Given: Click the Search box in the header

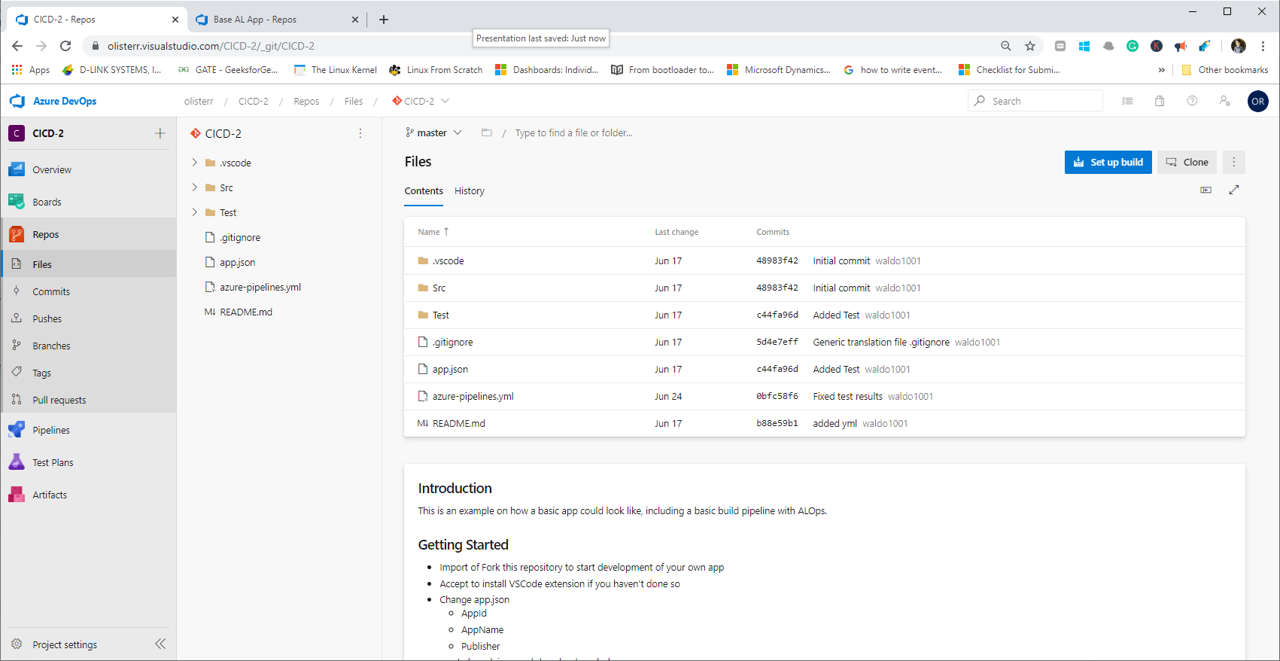Looking at the screenshot, I should [1035, 101].
